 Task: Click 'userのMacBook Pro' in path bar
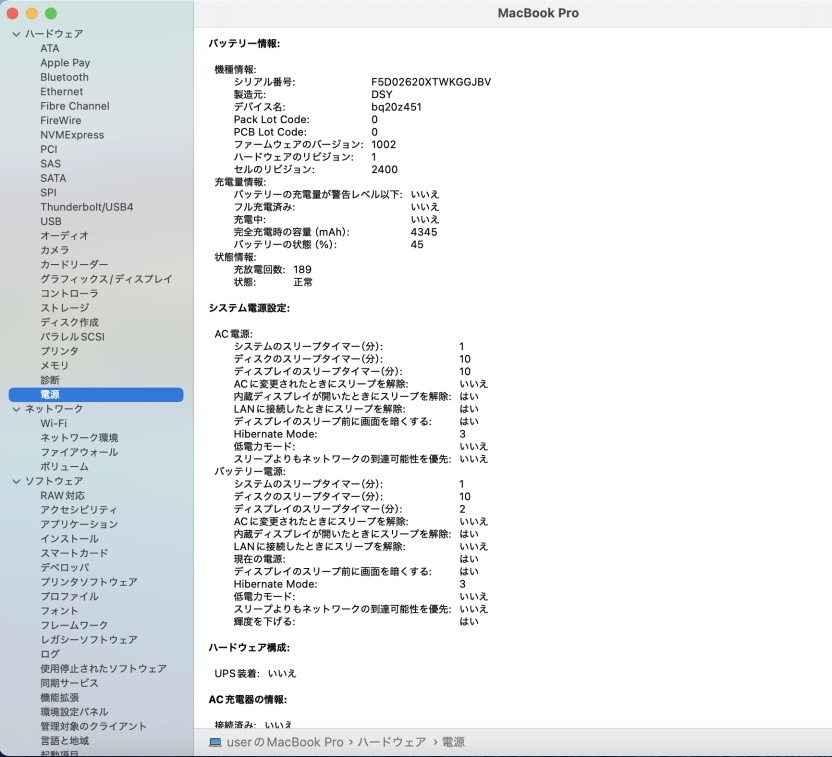pyautogui.click(x=285, y=742)
